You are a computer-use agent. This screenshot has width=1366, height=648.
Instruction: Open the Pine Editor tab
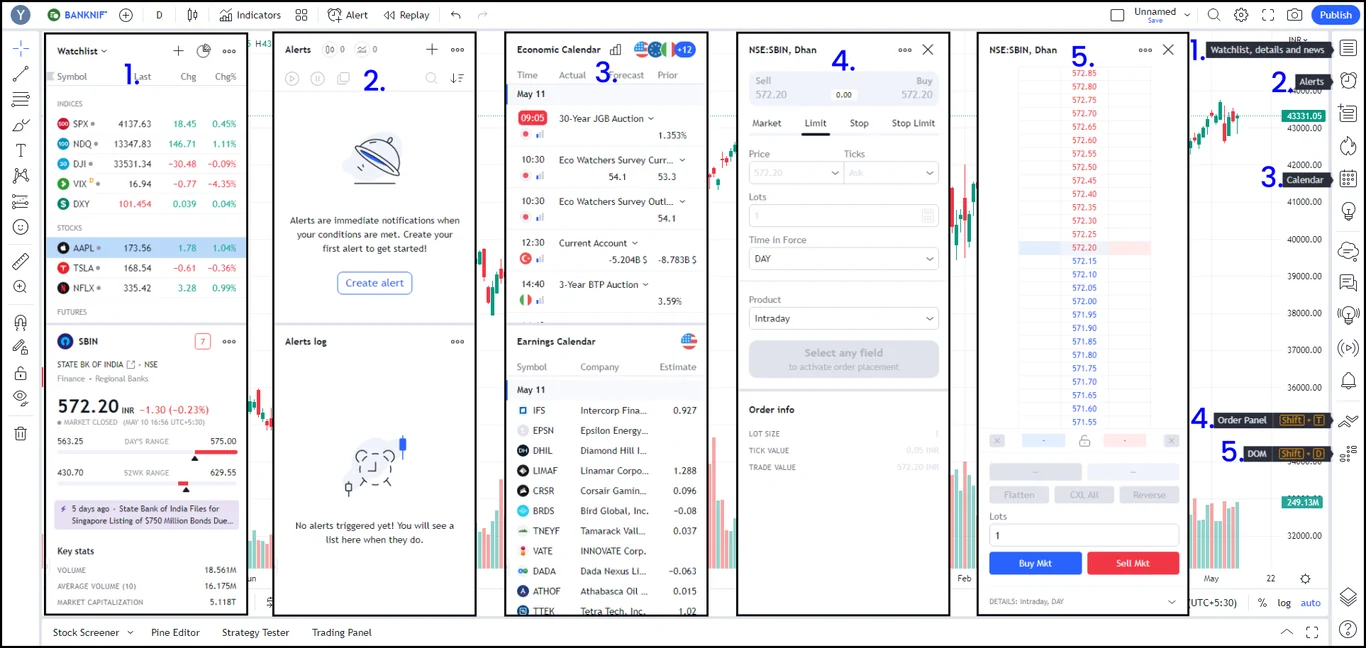pyautogui.click(x=176, y=633)
